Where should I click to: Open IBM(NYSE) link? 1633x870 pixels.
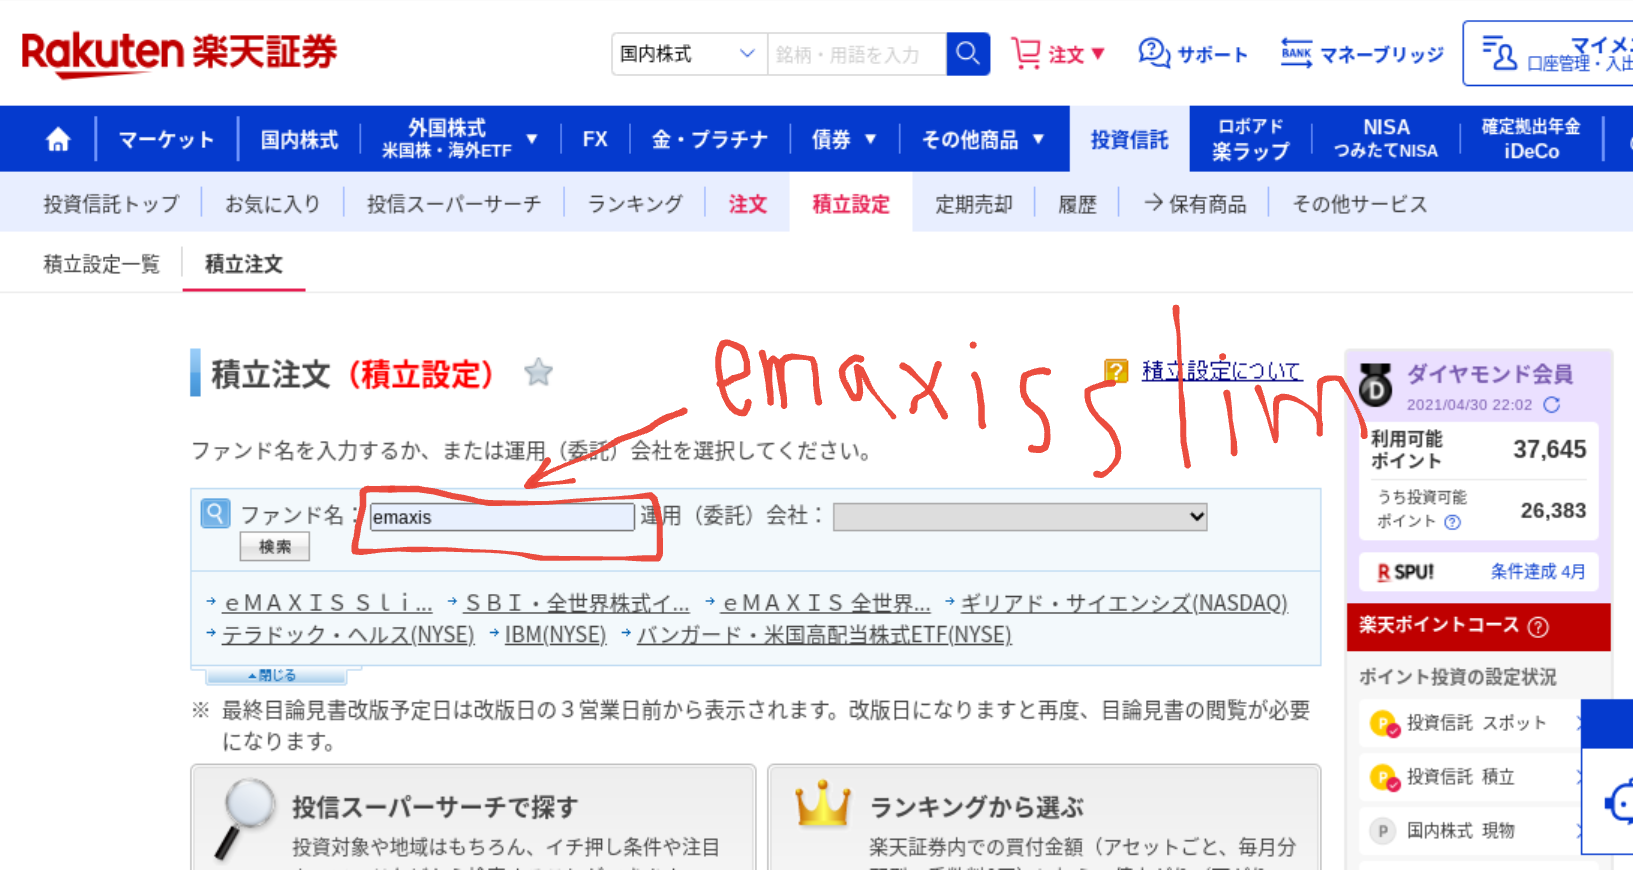(555, 635)
